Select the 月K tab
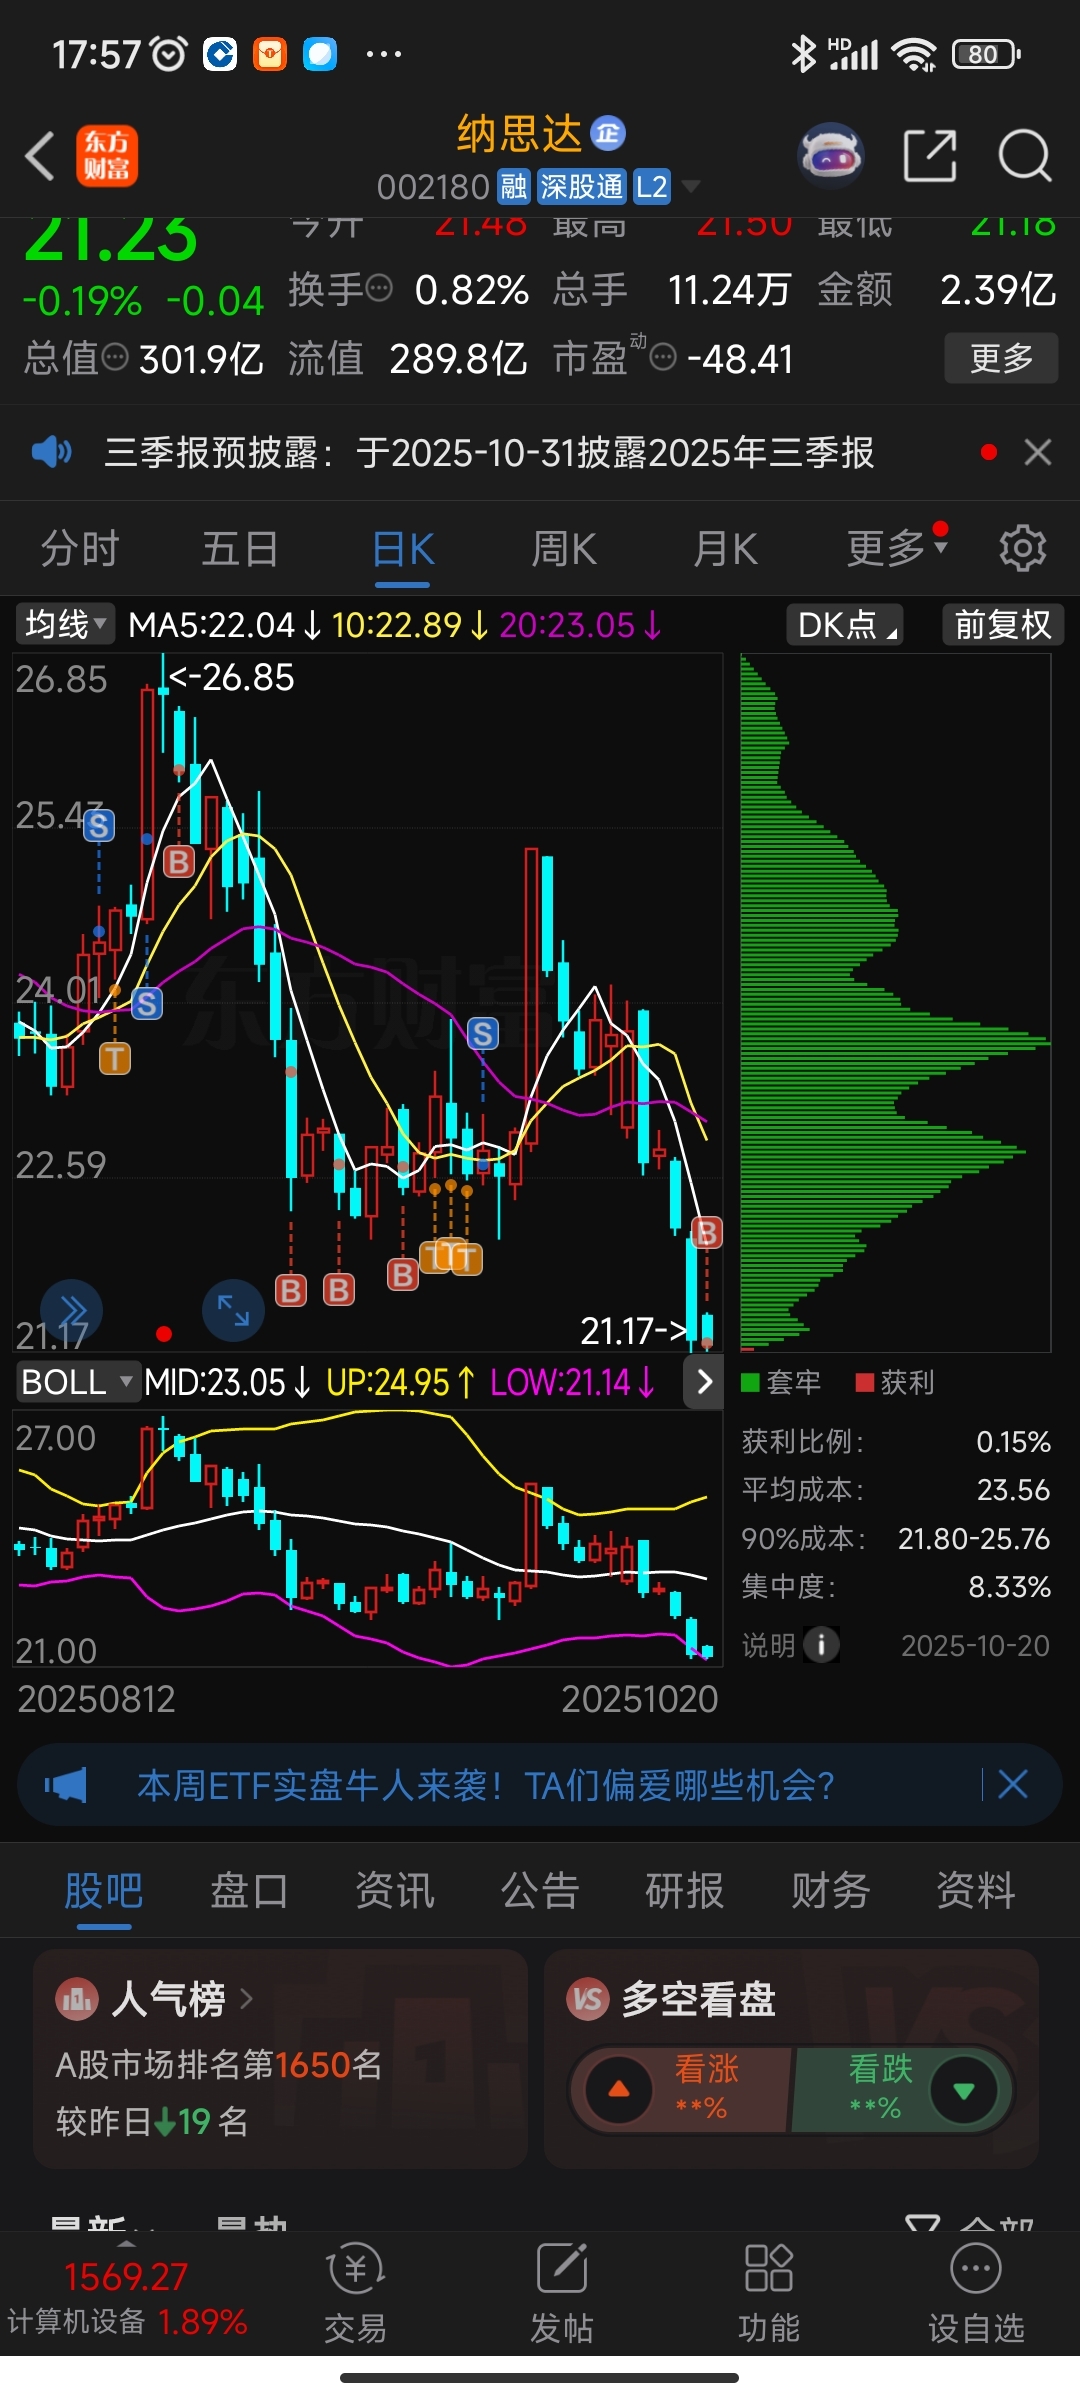 click(x=725, y=549)
